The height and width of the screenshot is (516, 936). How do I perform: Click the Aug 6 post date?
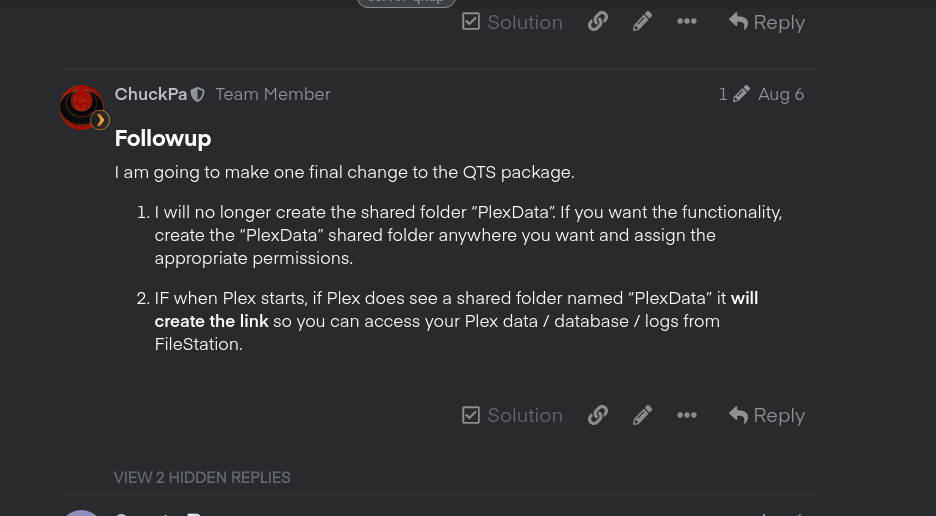(x=781, y=94)
